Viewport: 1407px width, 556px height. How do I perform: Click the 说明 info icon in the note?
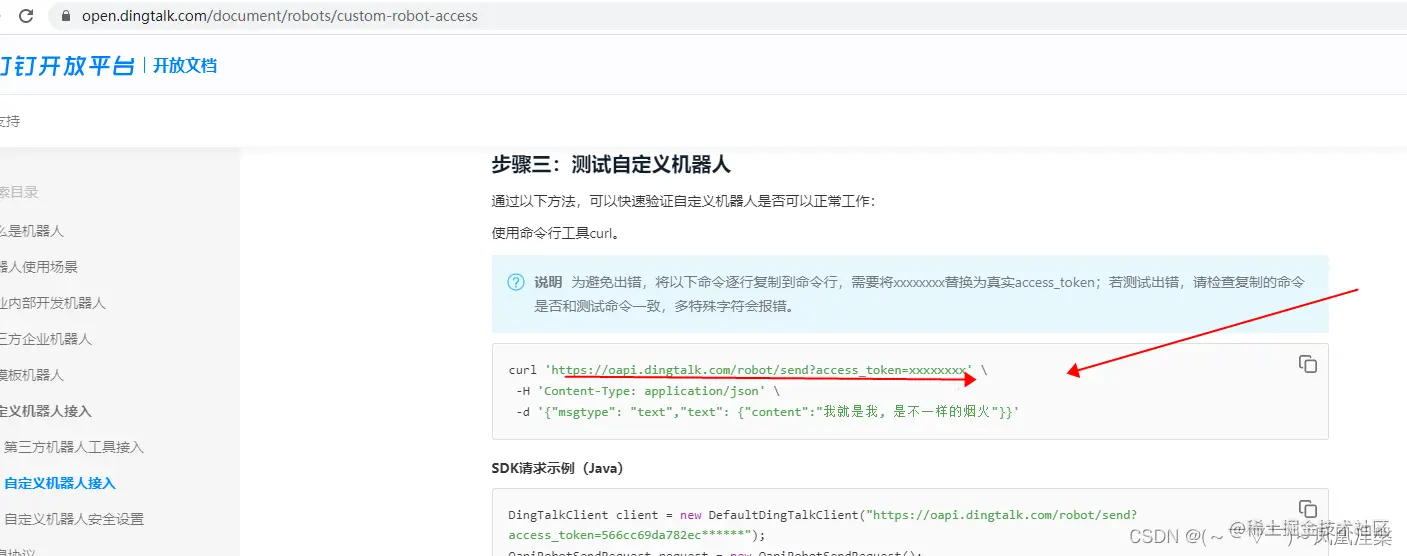click(515, 282)
